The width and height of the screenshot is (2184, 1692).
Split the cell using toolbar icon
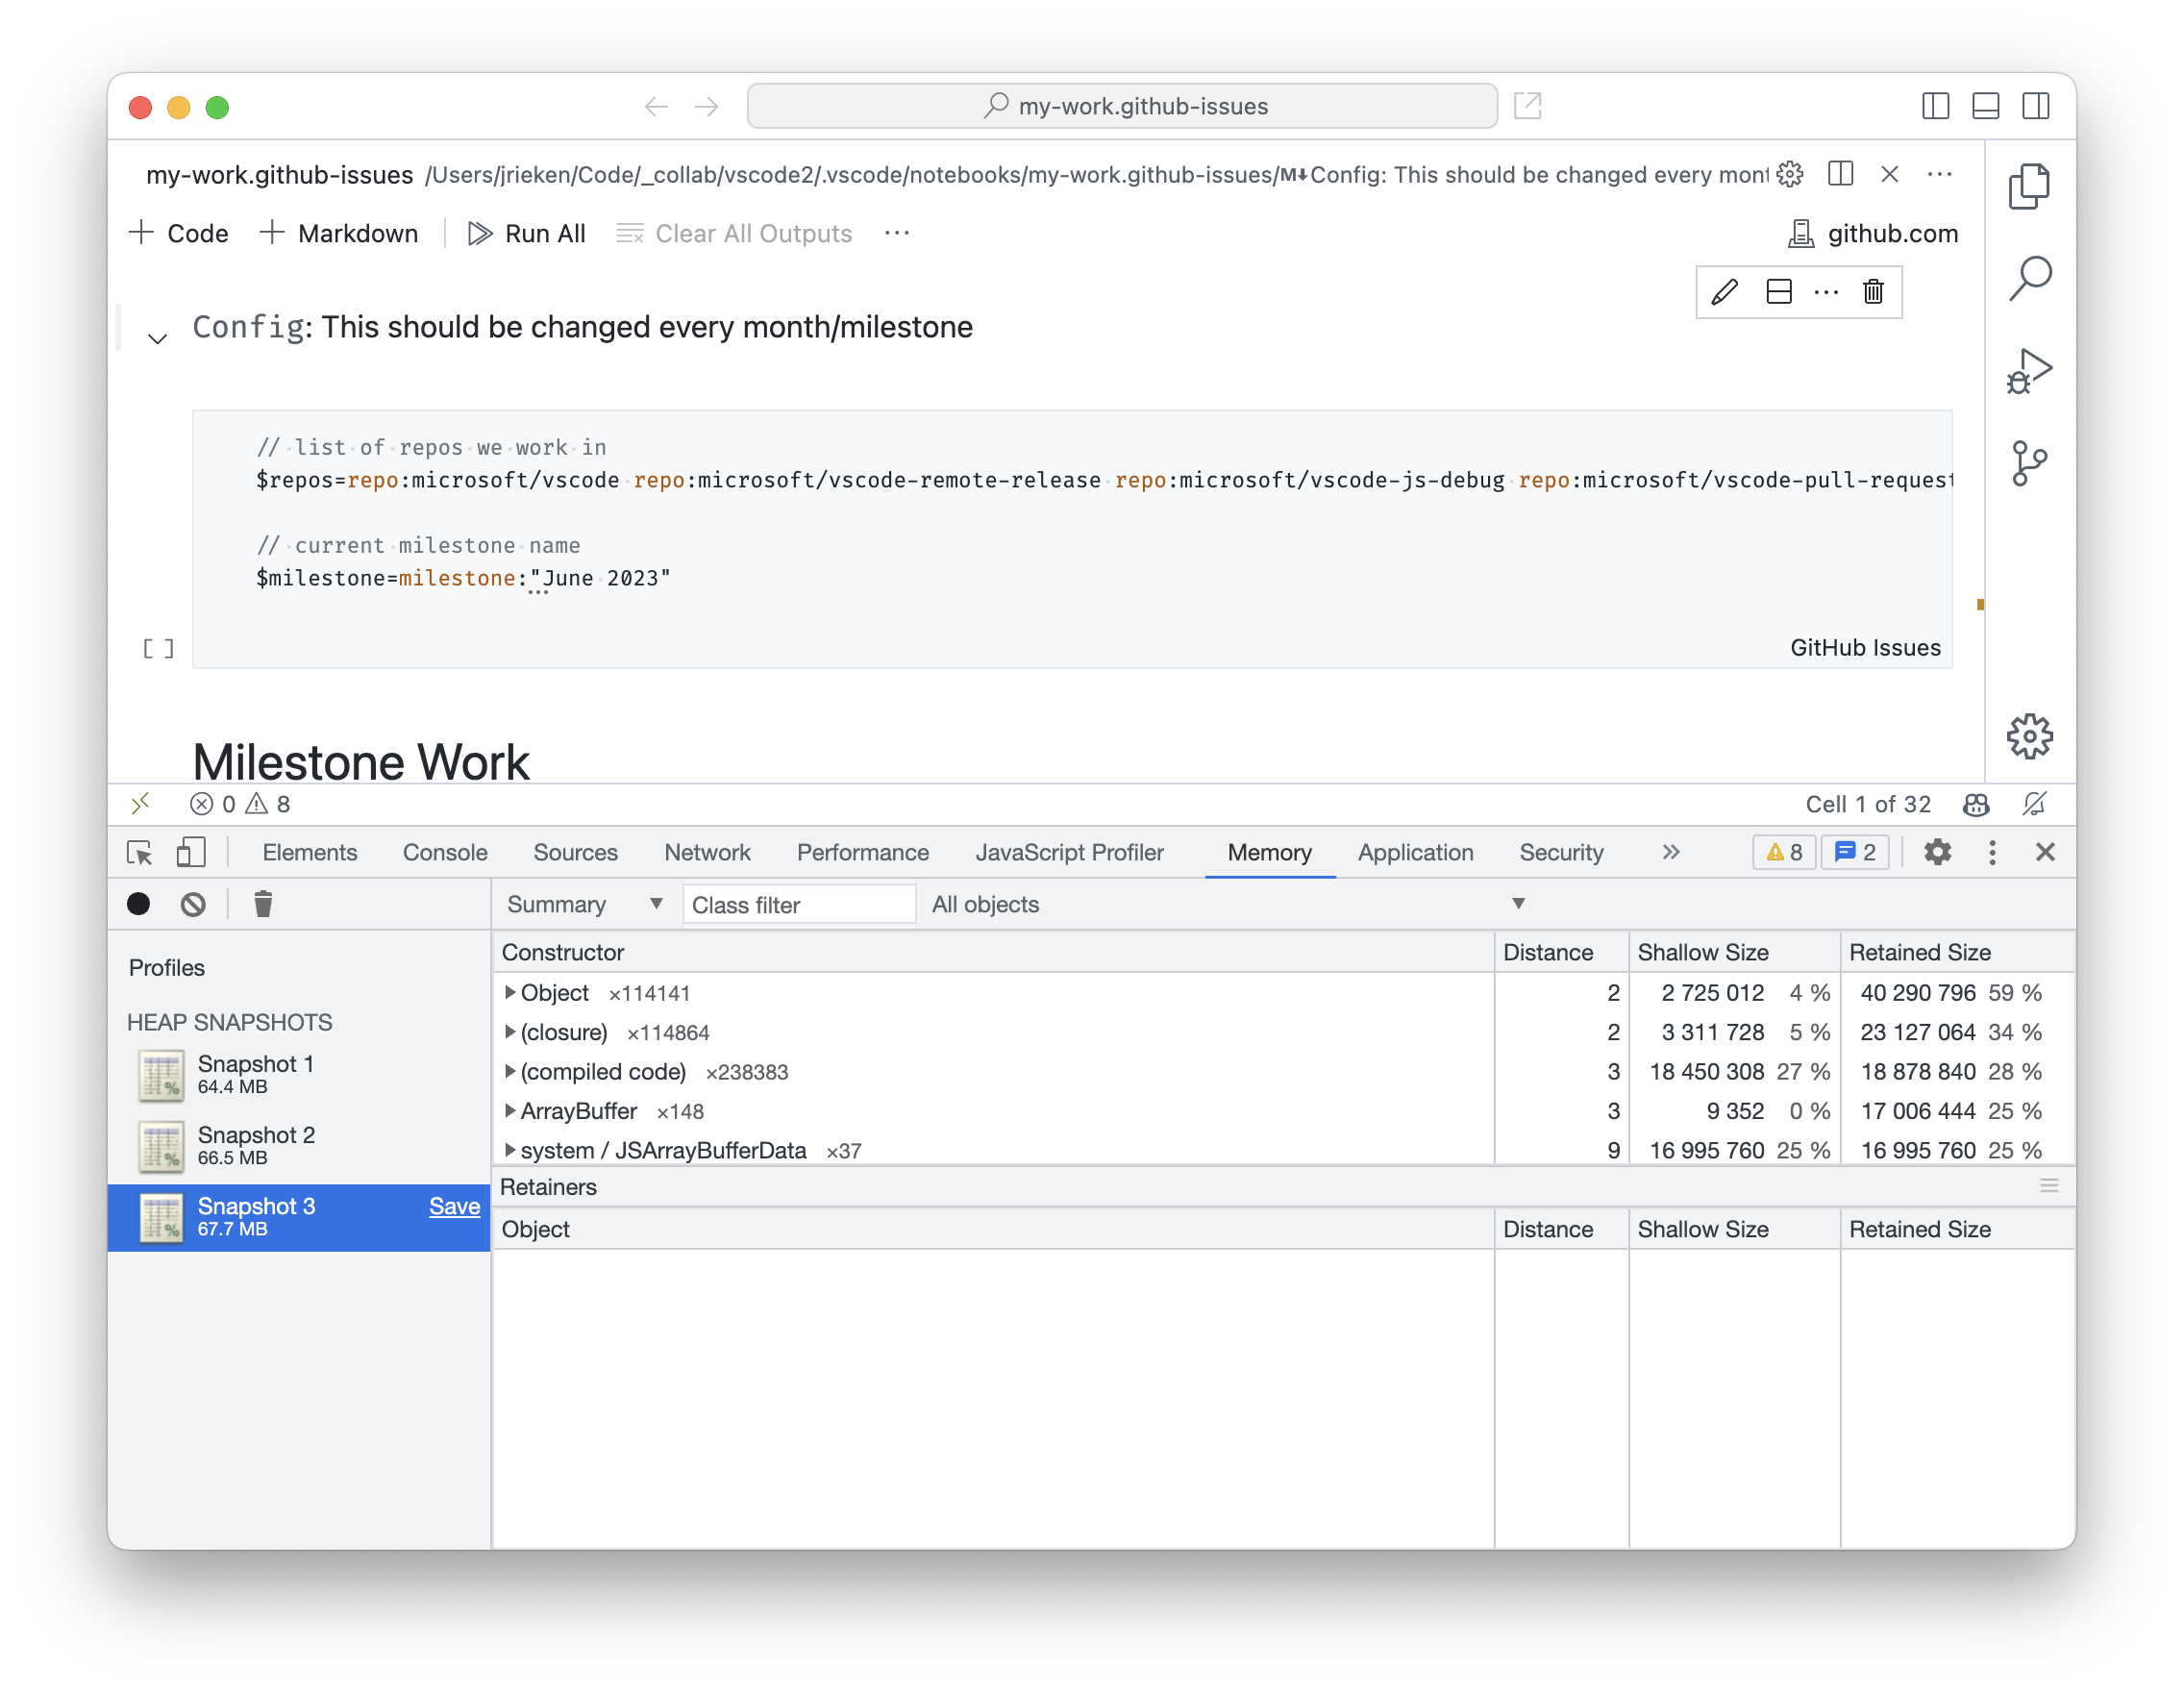(1779, 291)
